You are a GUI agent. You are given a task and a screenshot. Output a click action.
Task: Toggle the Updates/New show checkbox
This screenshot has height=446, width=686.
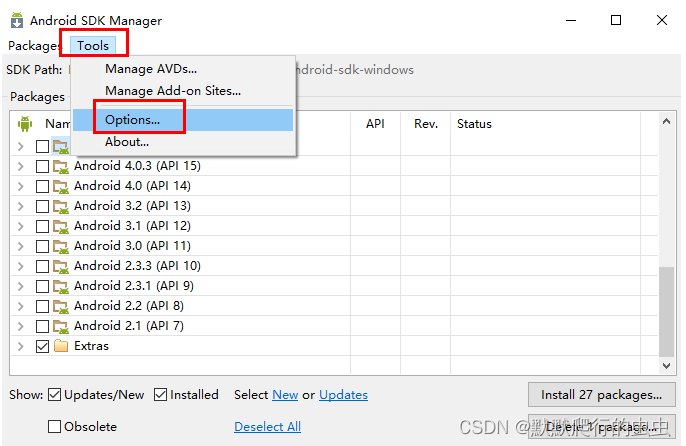click(x=54, y=395)
